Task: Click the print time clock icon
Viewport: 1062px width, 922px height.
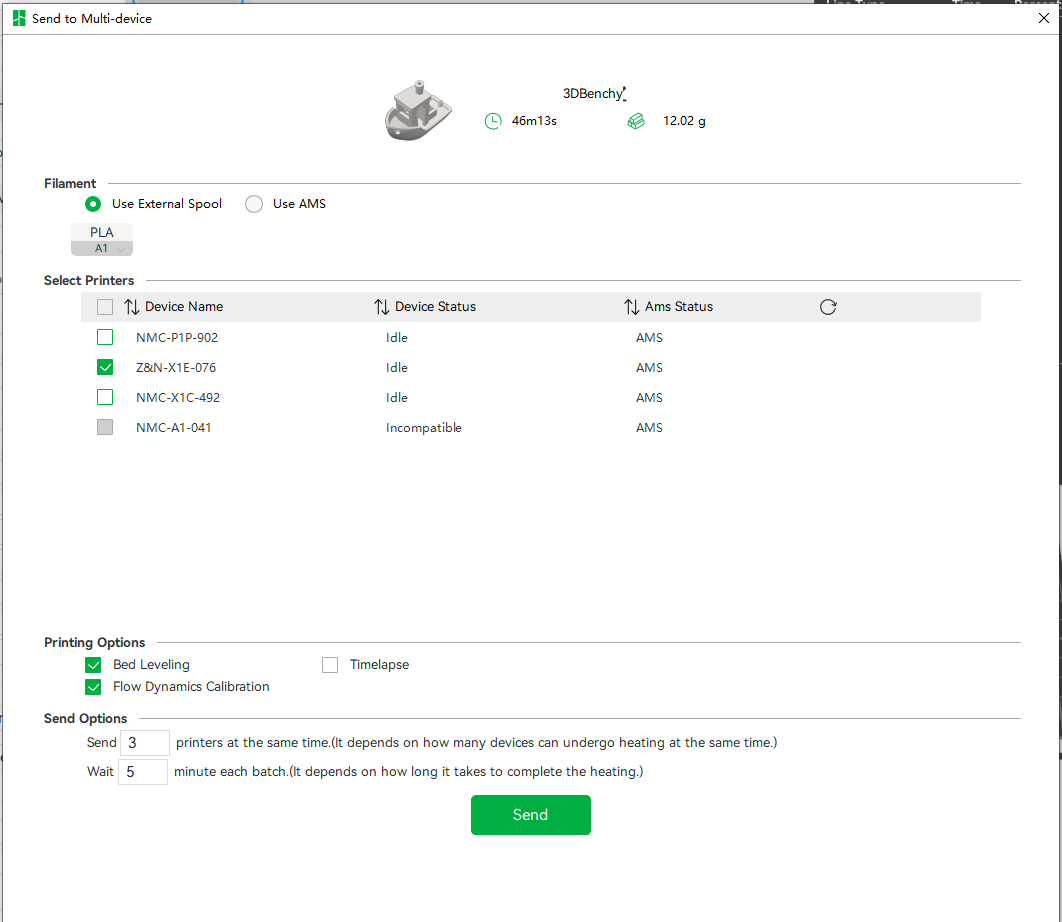Action: pyautogui.click(x=493, y=121)
